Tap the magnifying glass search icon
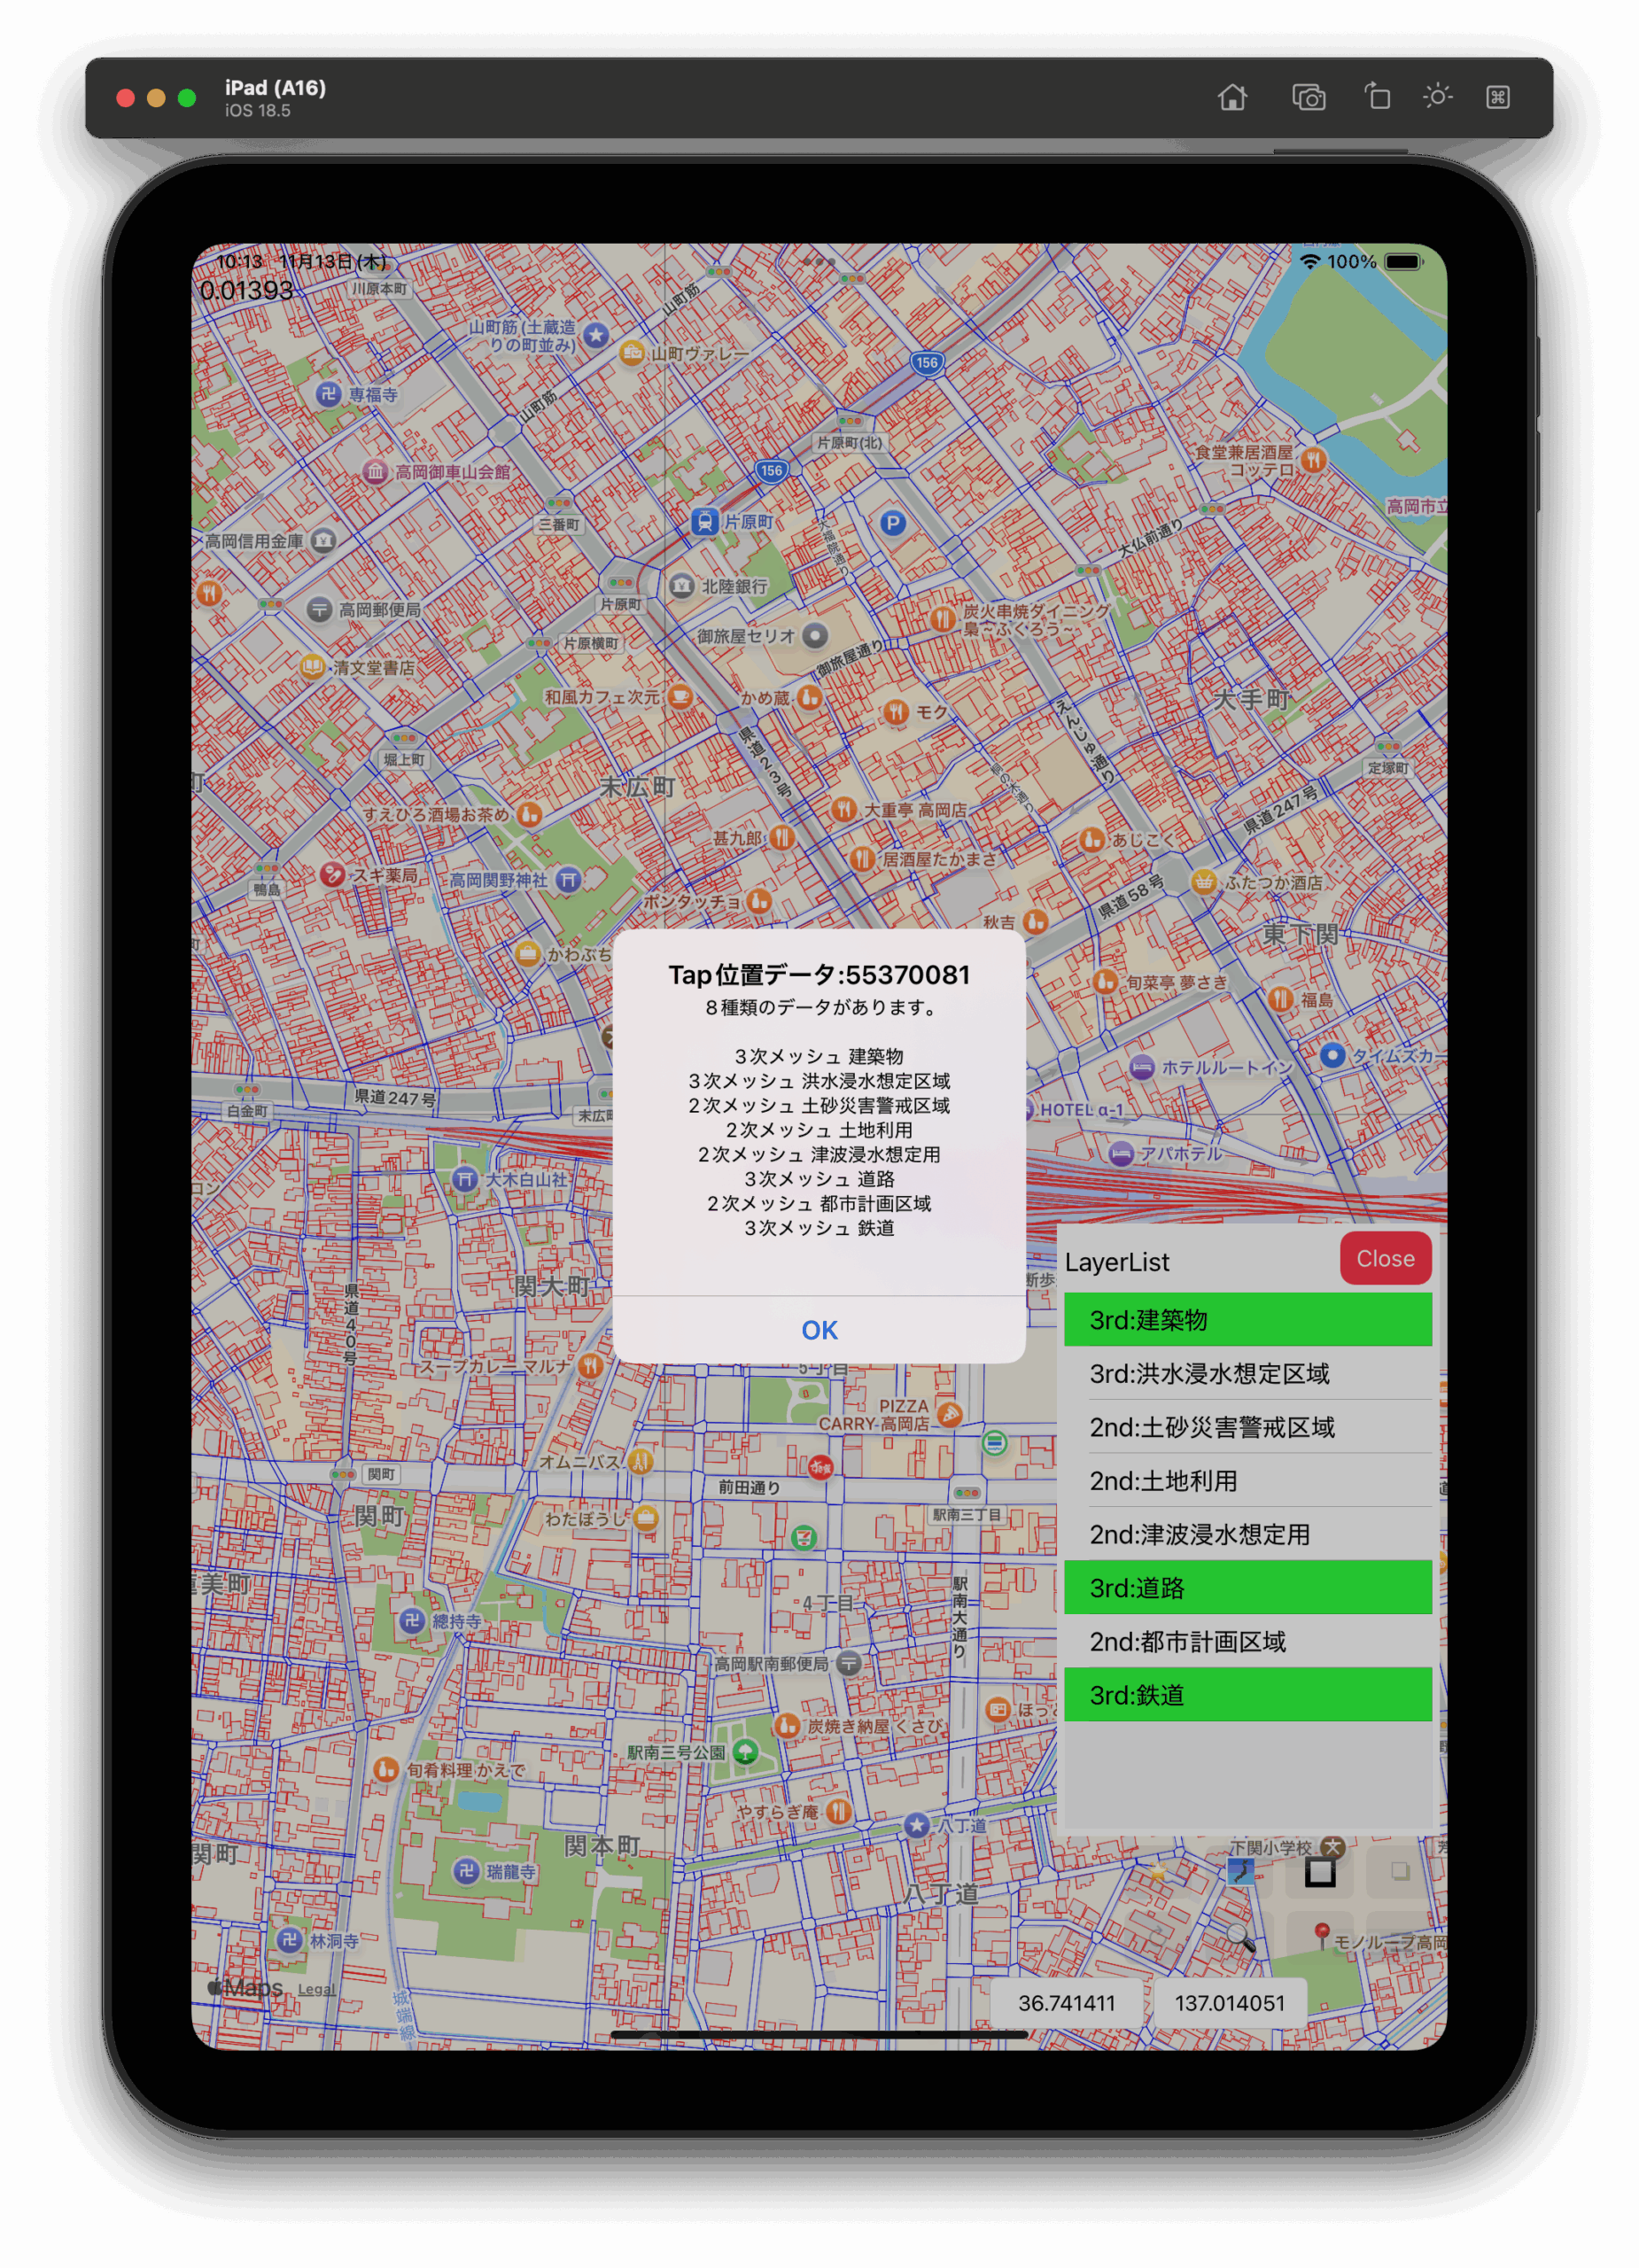Screen dimensions: 1639x2268 pos(1240,1937)
